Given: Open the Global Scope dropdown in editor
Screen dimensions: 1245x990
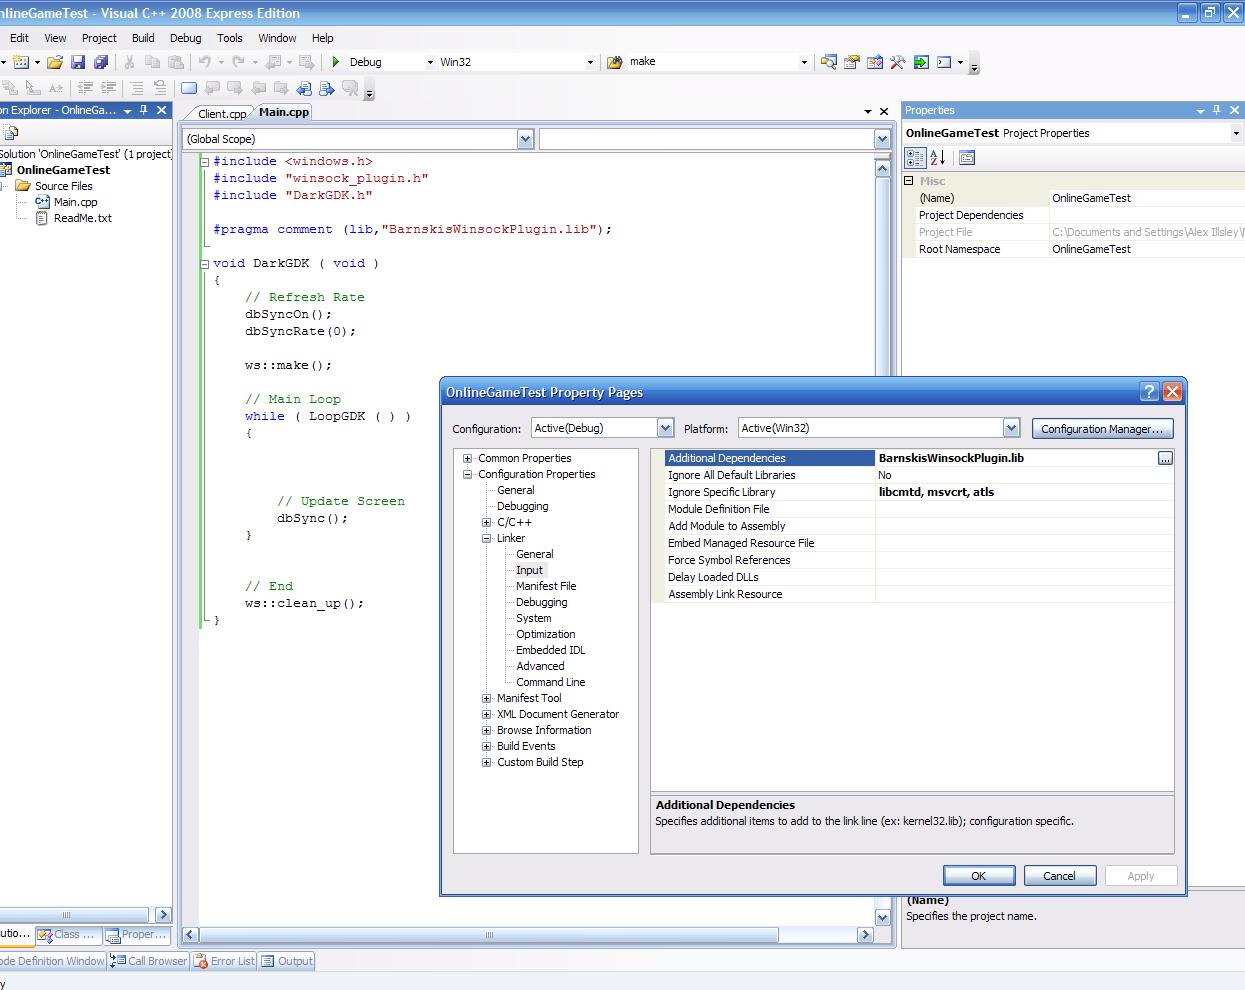Looking at the screenshot, I should pyautogui.click(x=526, y=139).
